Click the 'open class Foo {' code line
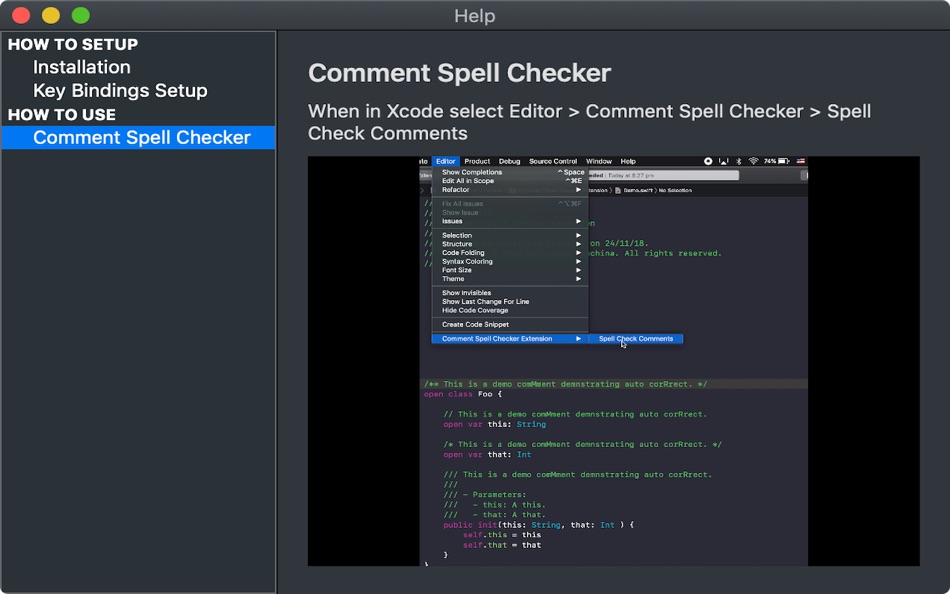Screen dimensions: 950x594 [463, 394]
